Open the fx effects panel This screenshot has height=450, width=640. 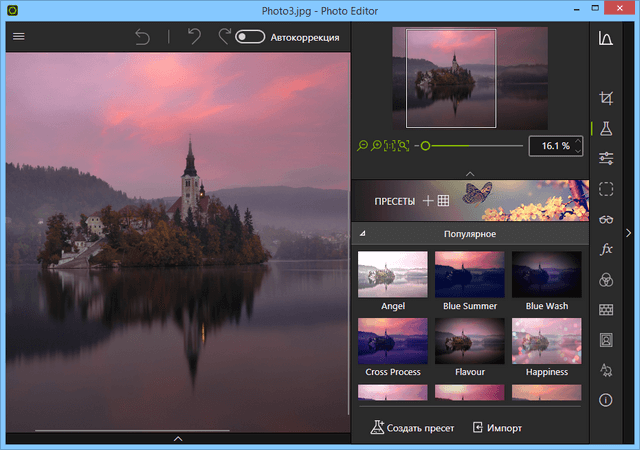pos(605,249)
